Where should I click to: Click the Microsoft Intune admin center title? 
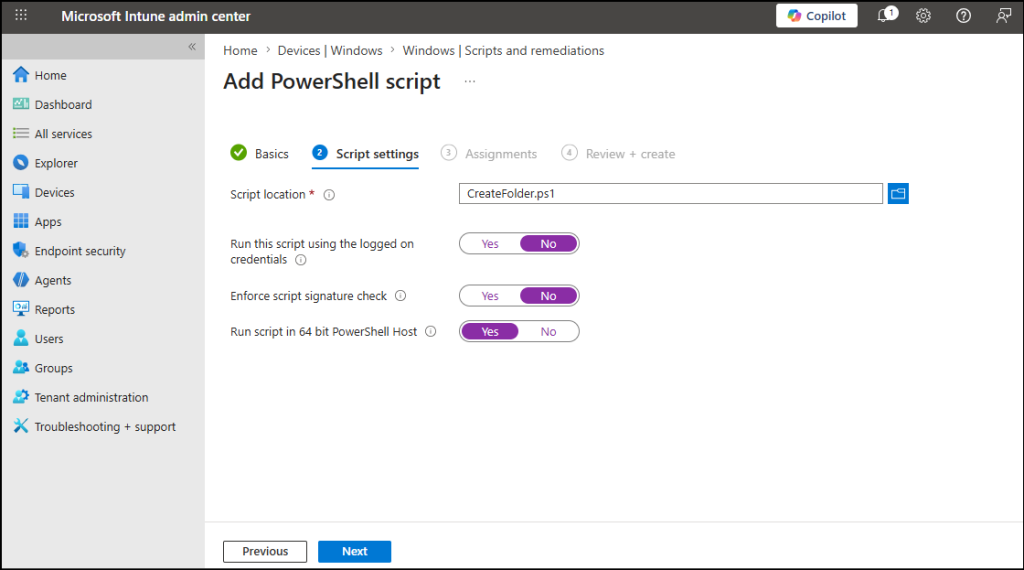[x=155, y=16]
